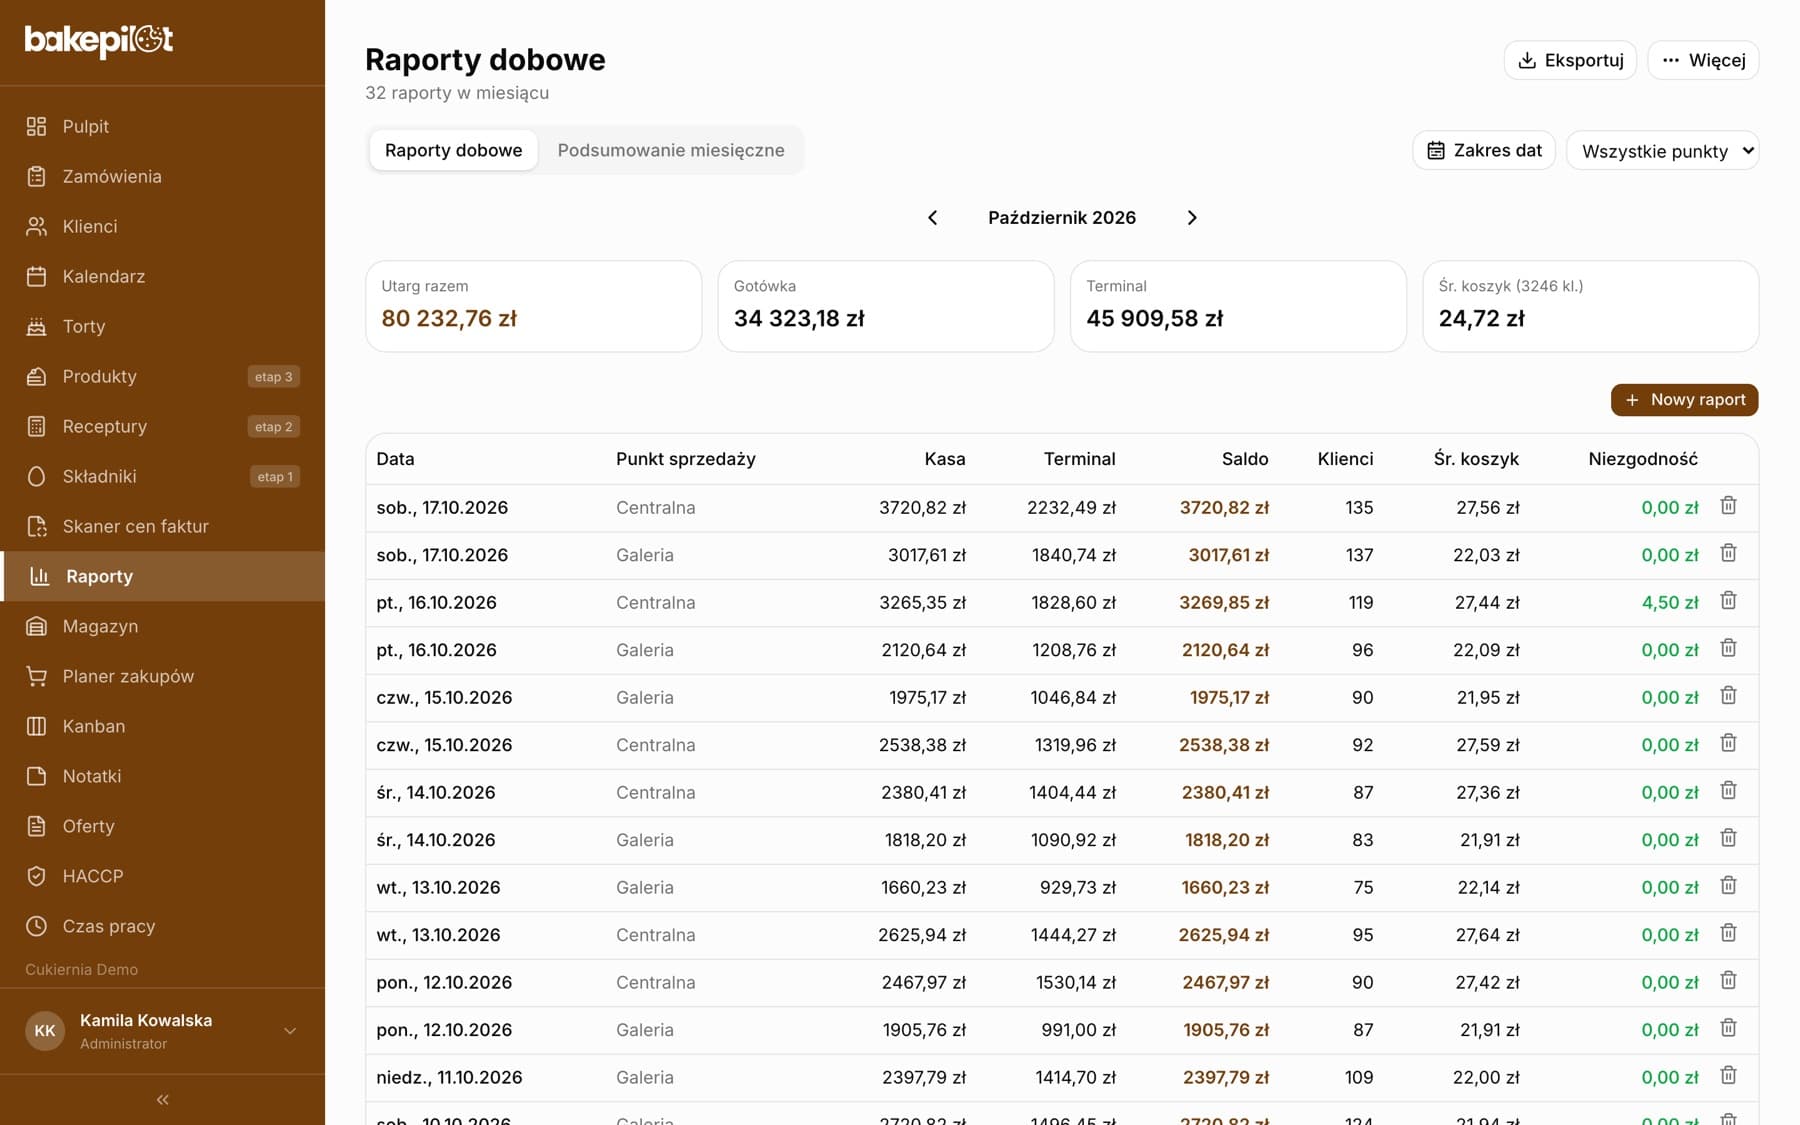This screenshot has width=1800, height=1125.
Task: Open Czas pracy clock icon
Action: point(37,926)
